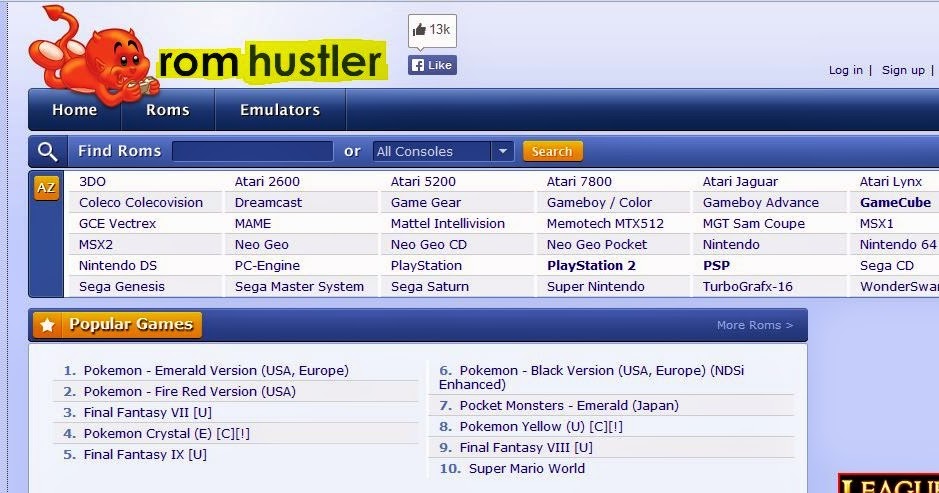939x493 pixels.
Task: Click the AZ alphabetical sort icon
Action: click(46, 187)
